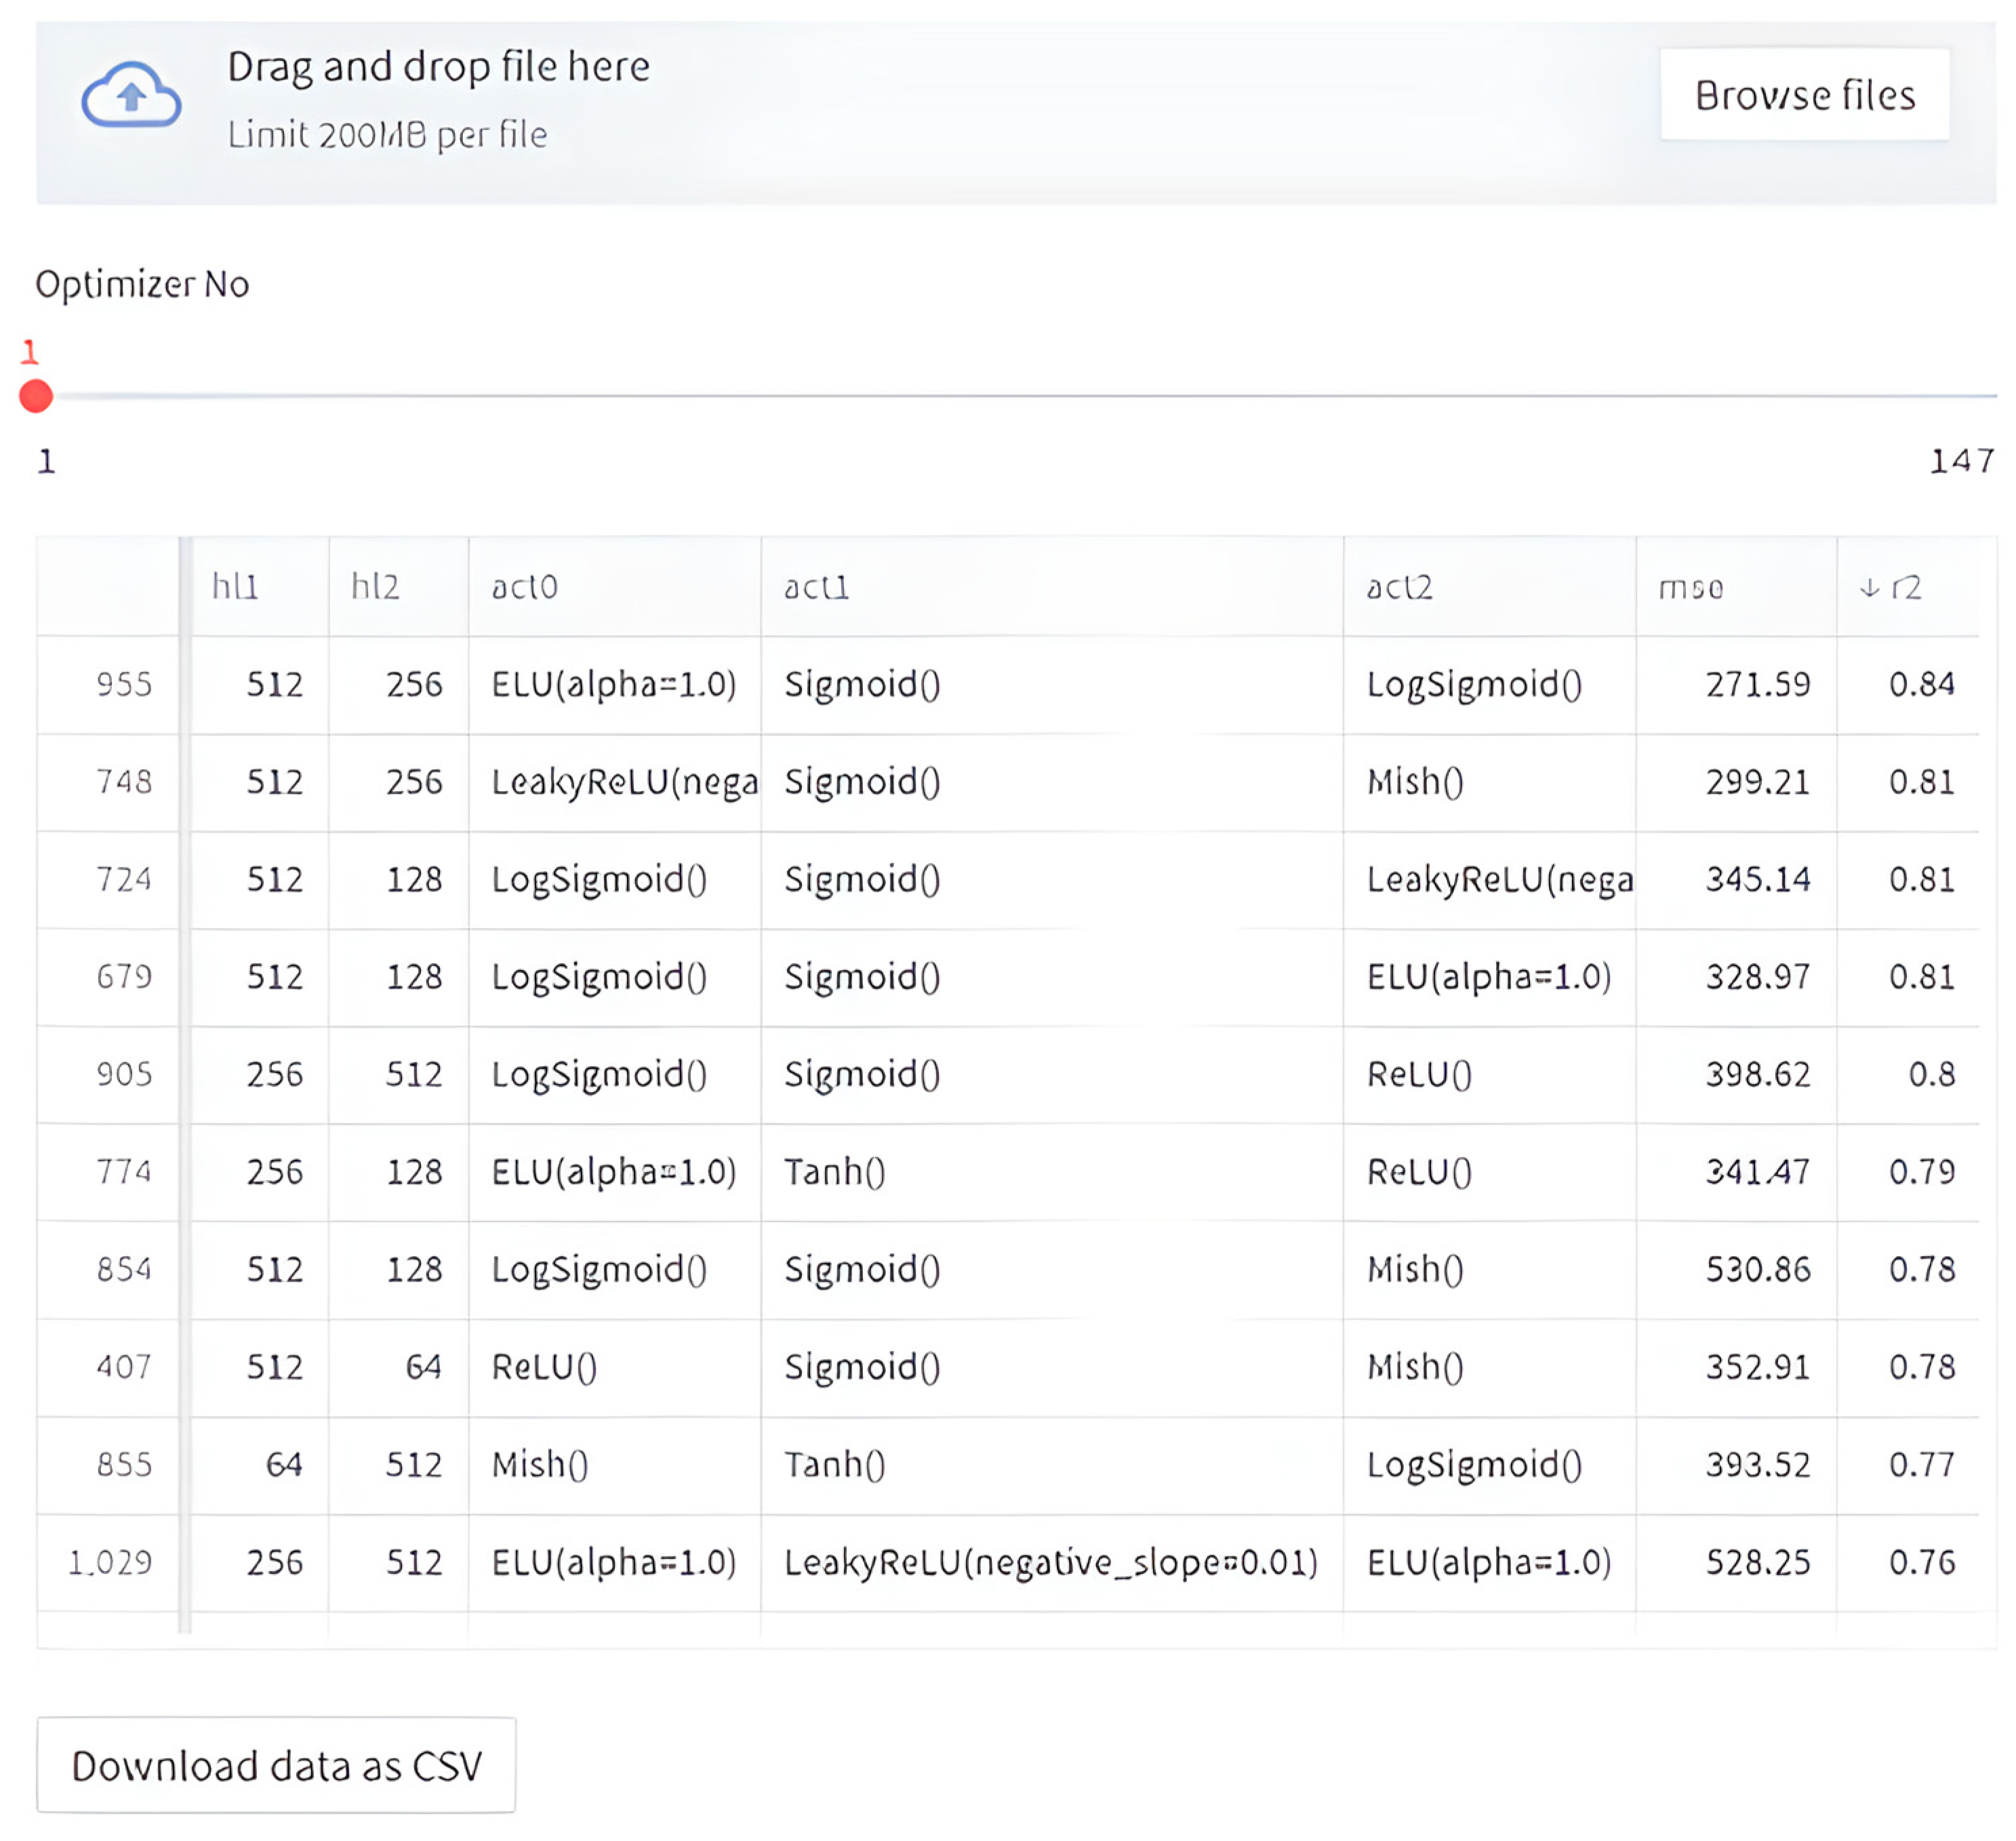Click the act2 column header
The image size is (2016, 1841).
[x=1399, y=587]
